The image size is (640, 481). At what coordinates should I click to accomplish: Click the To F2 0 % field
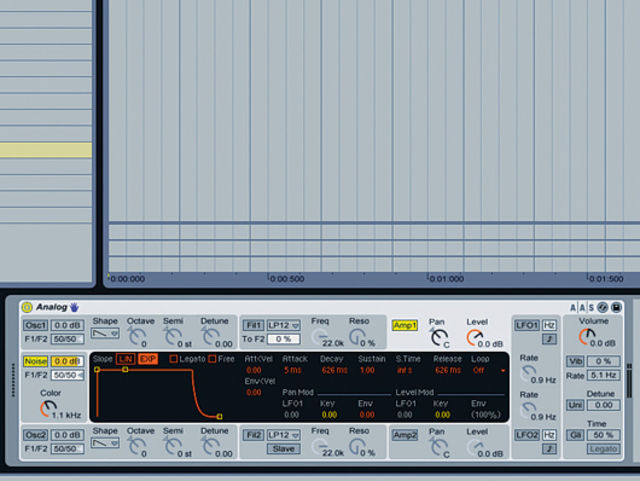point(284,339)
